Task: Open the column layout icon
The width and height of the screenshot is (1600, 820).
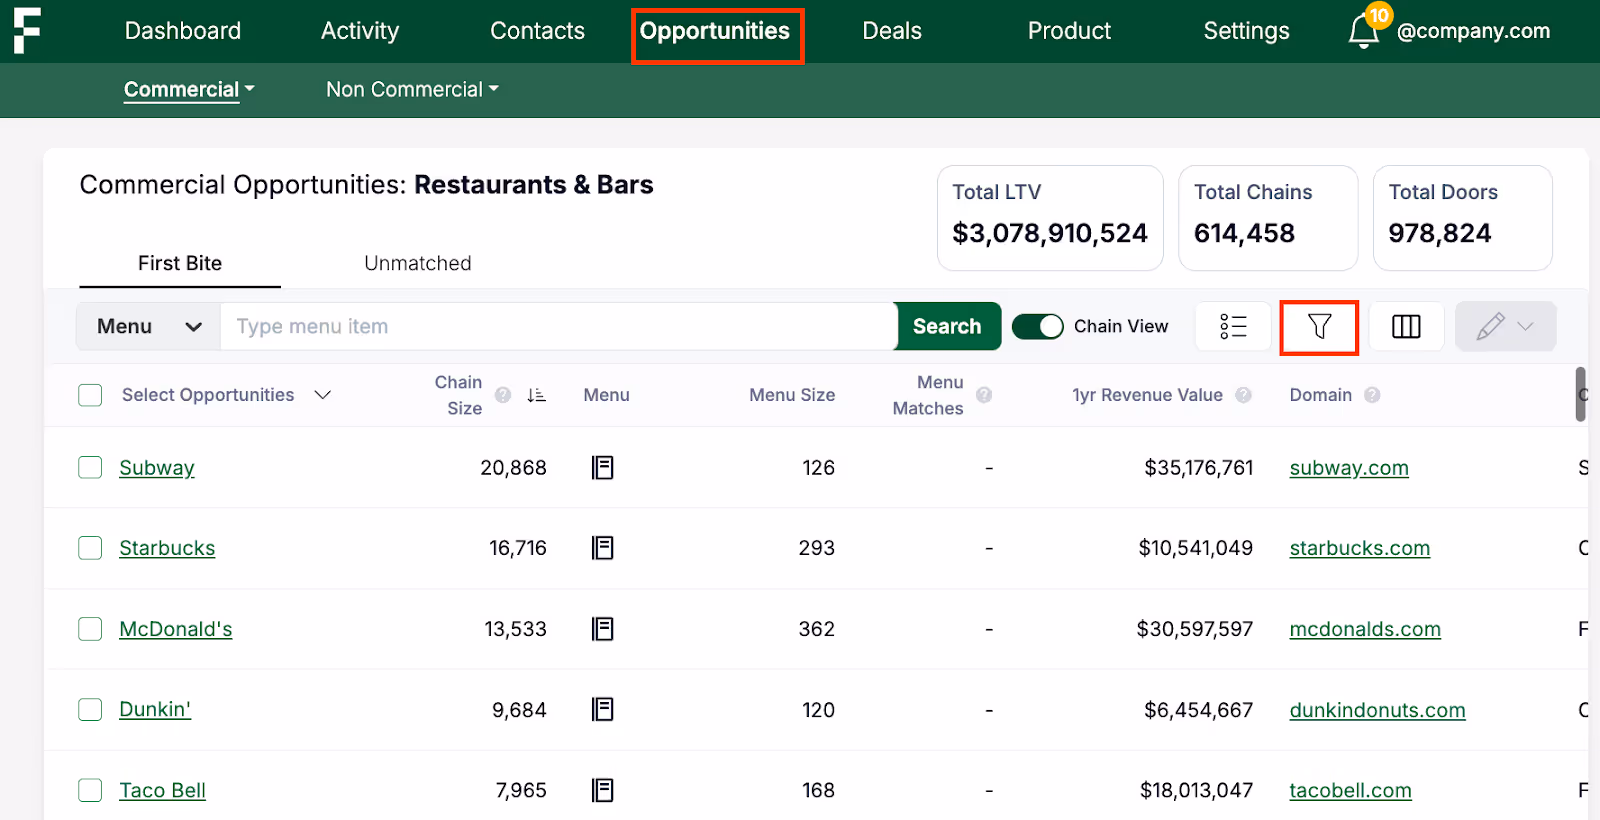Action: 1406,326
